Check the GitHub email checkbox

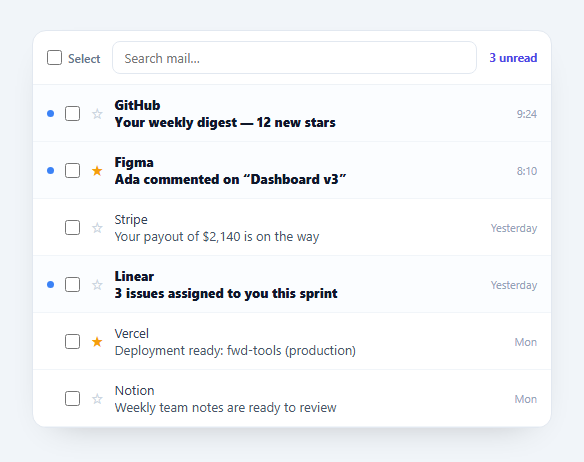[72, 114]
